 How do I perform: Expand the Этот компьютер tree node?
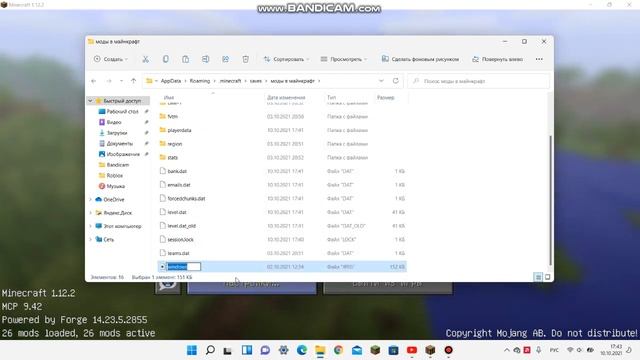[90, 226]
